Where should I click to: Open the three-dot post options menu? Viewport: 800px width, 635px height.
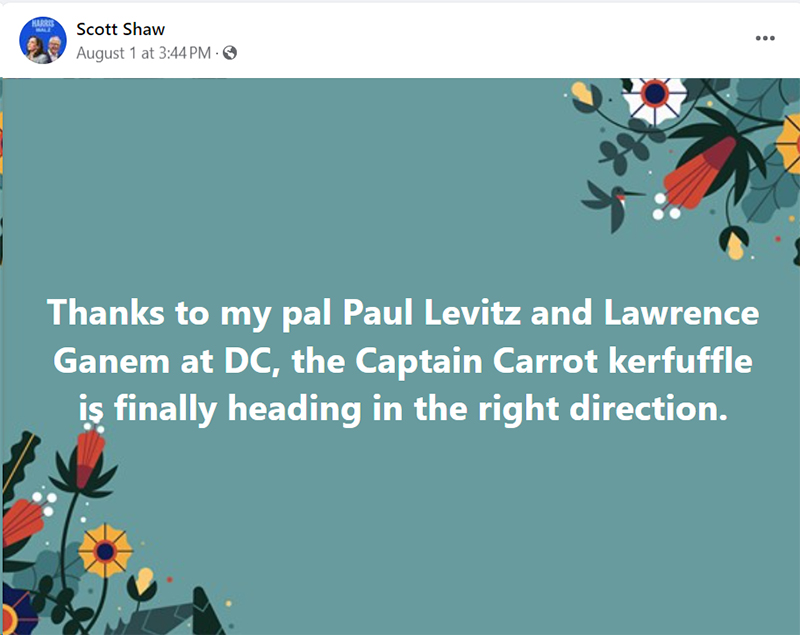765,38
